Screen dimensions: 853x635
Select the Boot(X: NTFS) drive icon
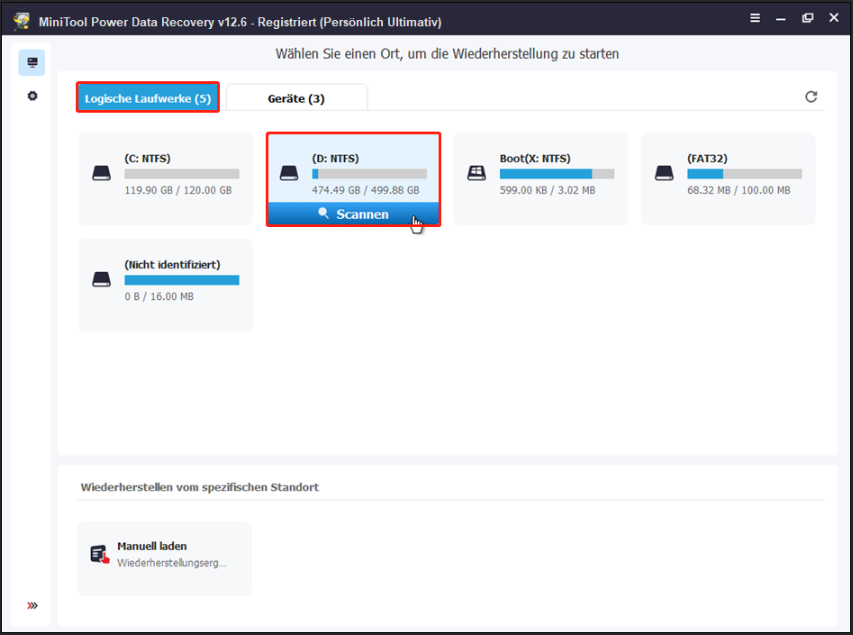tap(477, 174)
